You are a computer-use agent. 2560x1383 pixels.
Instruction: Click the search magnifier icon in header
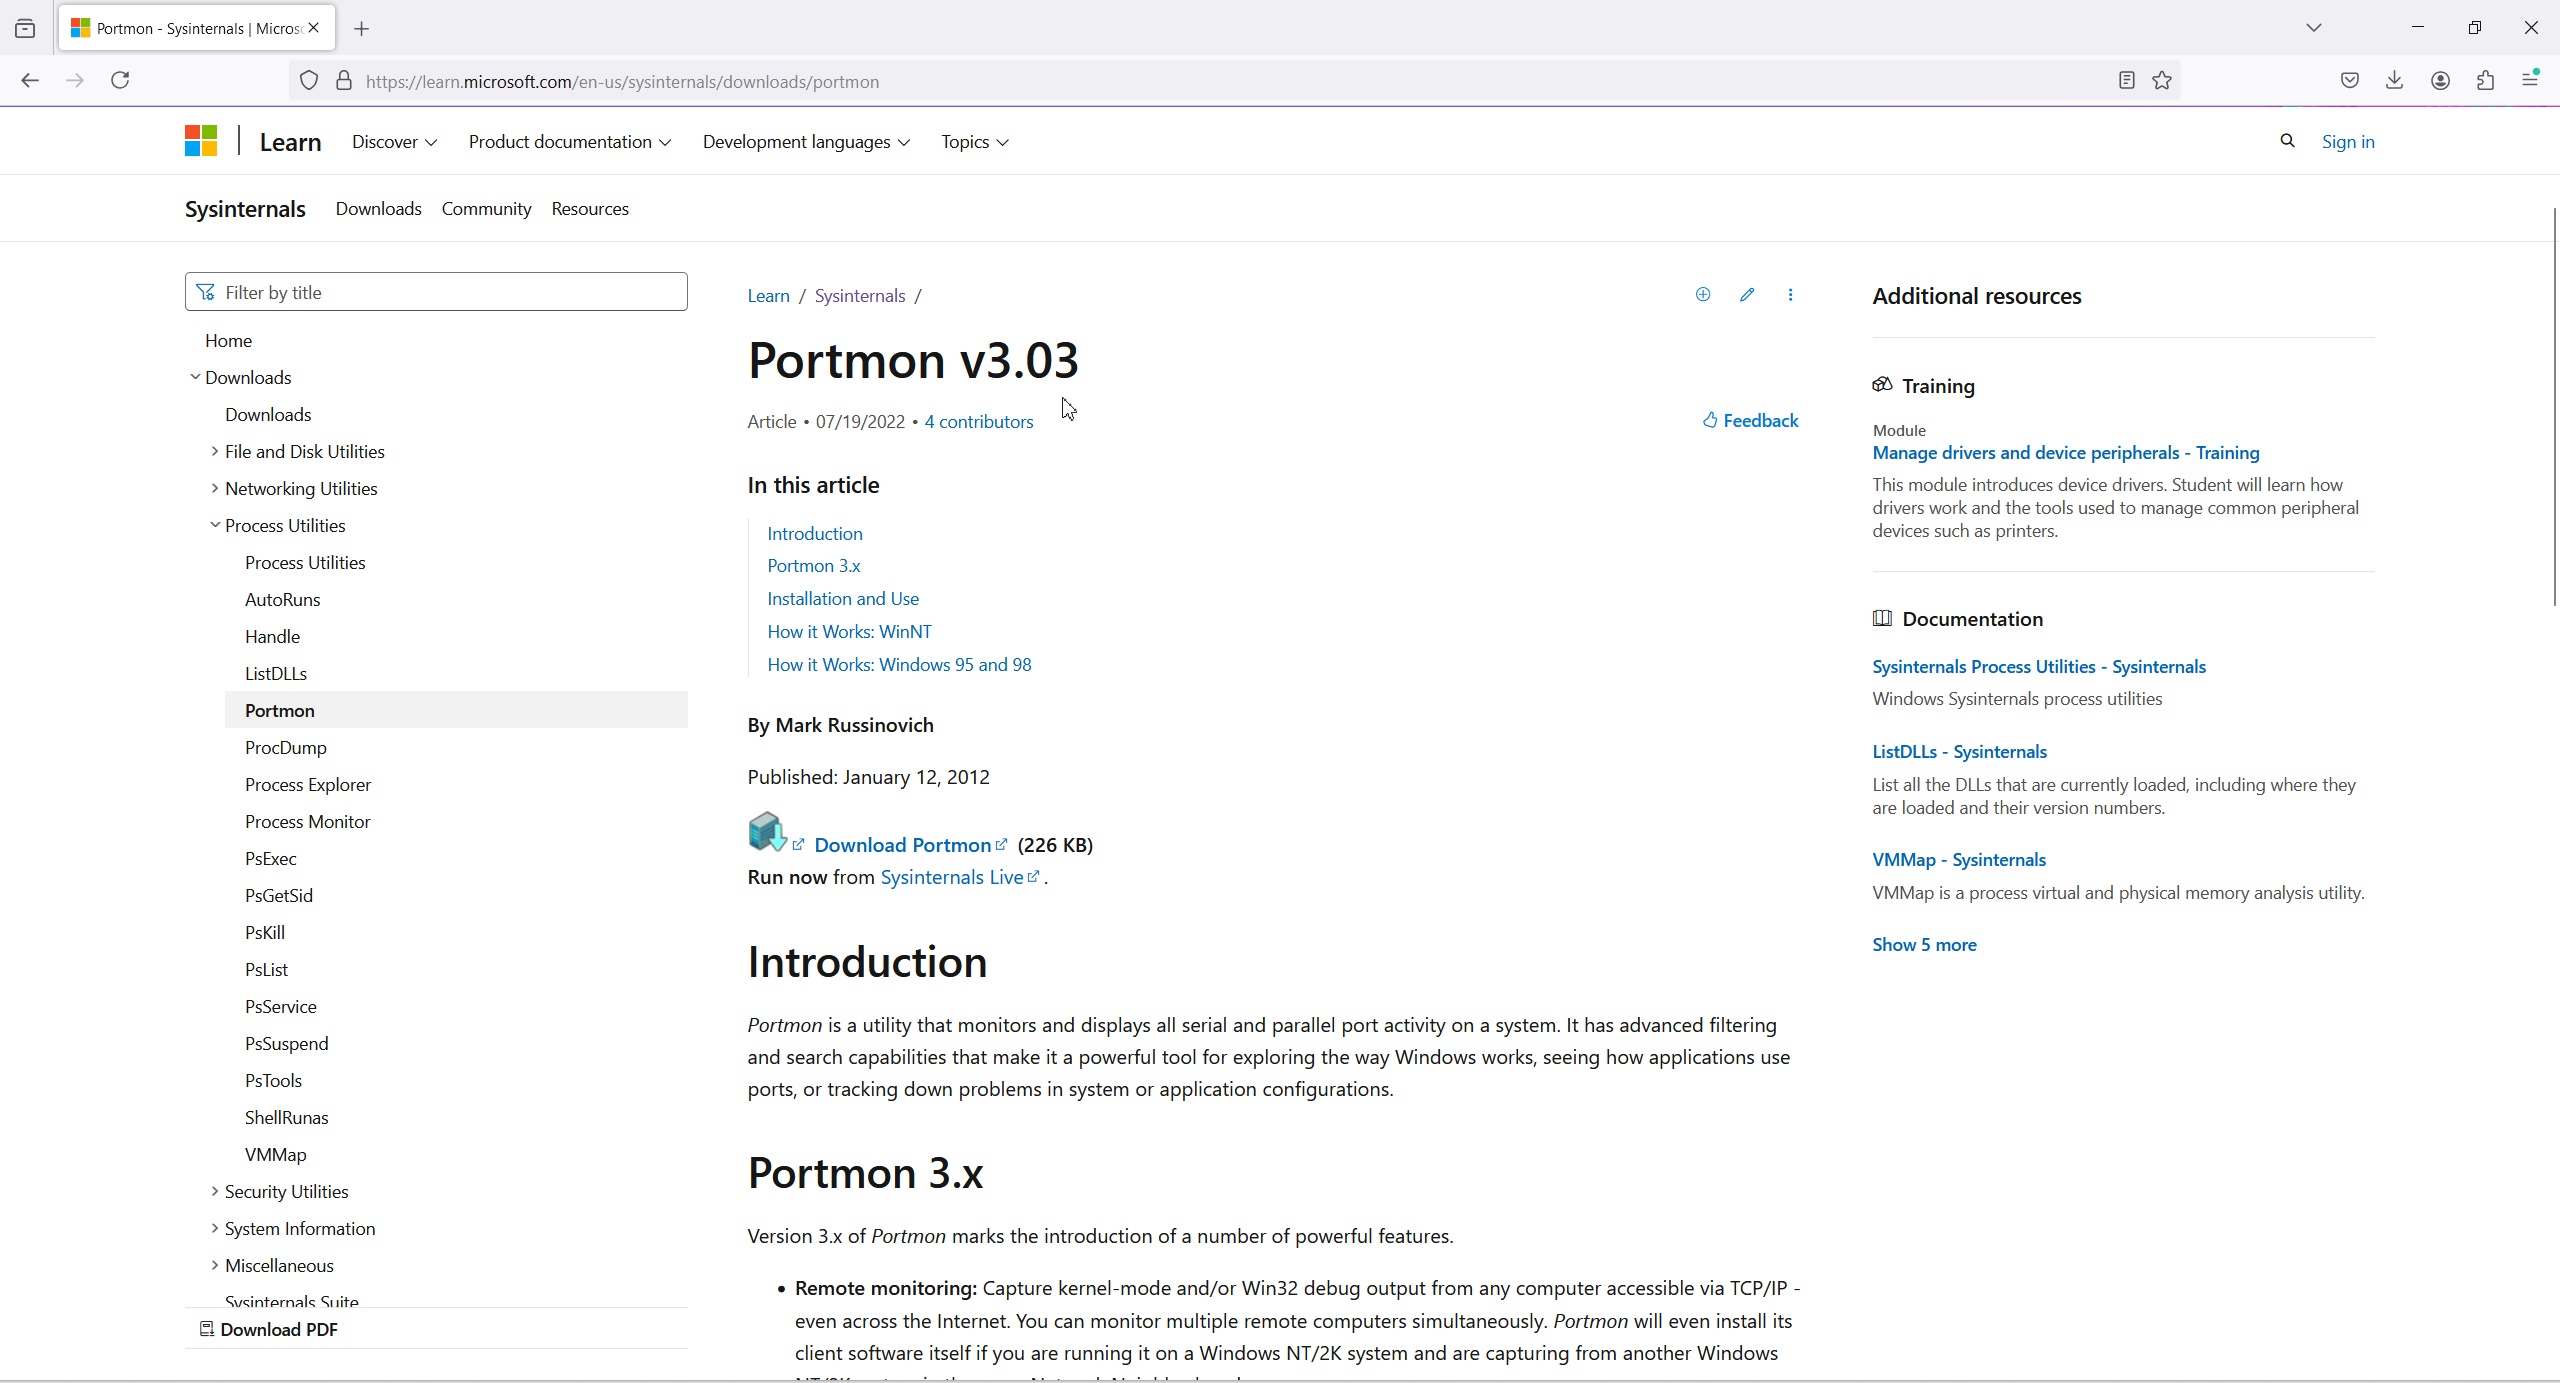2287,141
